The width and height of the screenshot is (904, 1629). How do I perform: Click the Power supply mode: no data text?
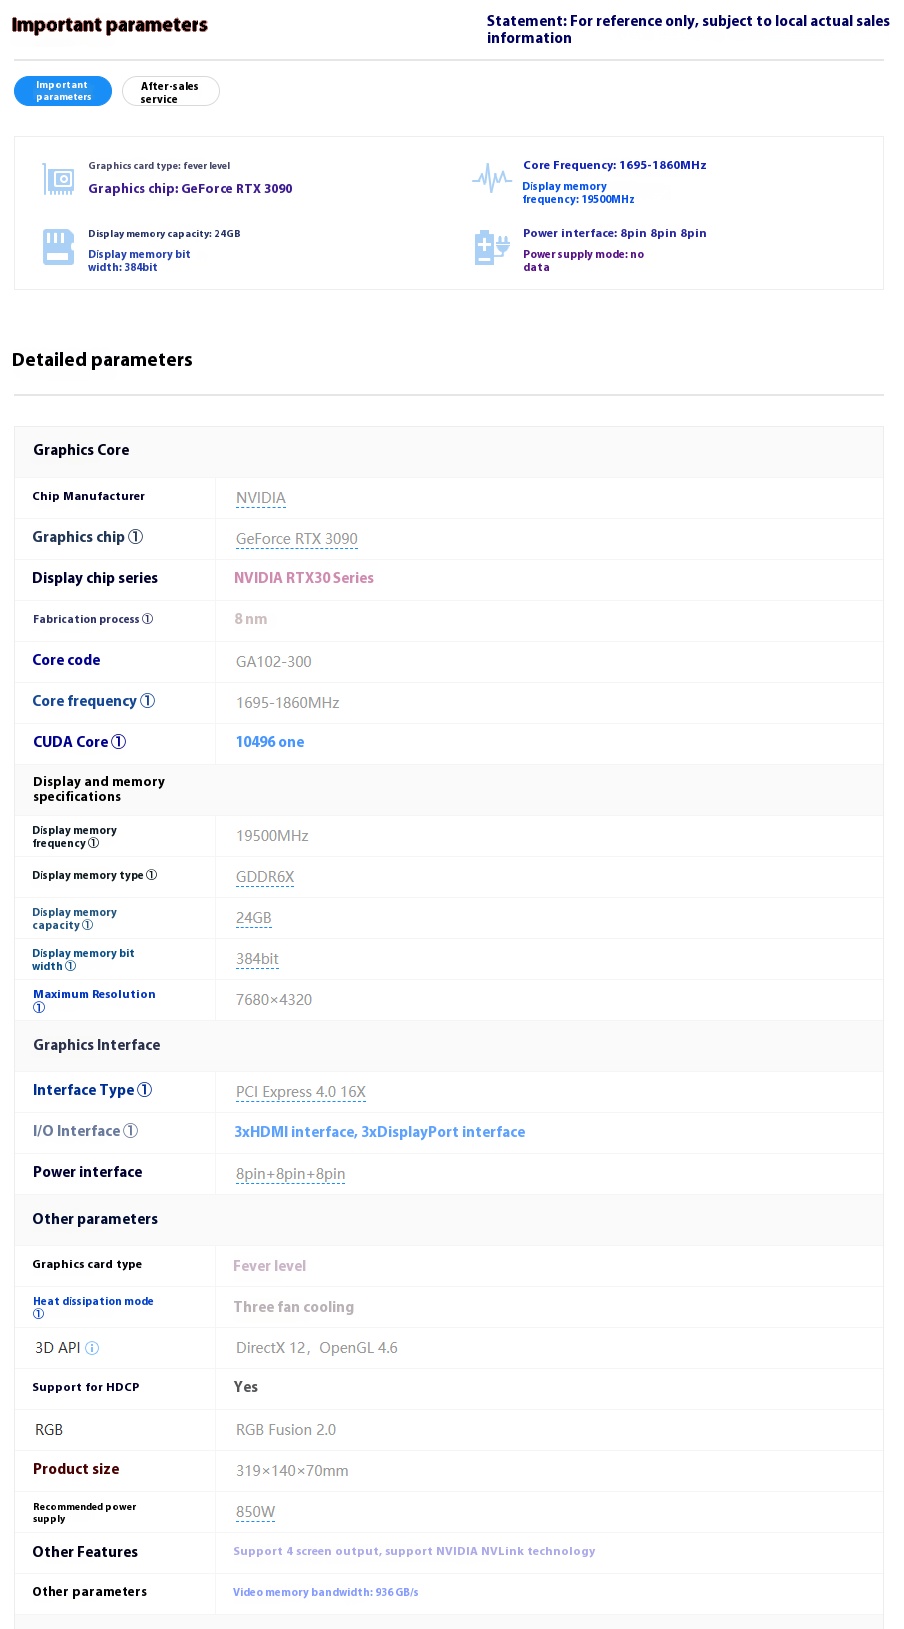coord(584,261)
